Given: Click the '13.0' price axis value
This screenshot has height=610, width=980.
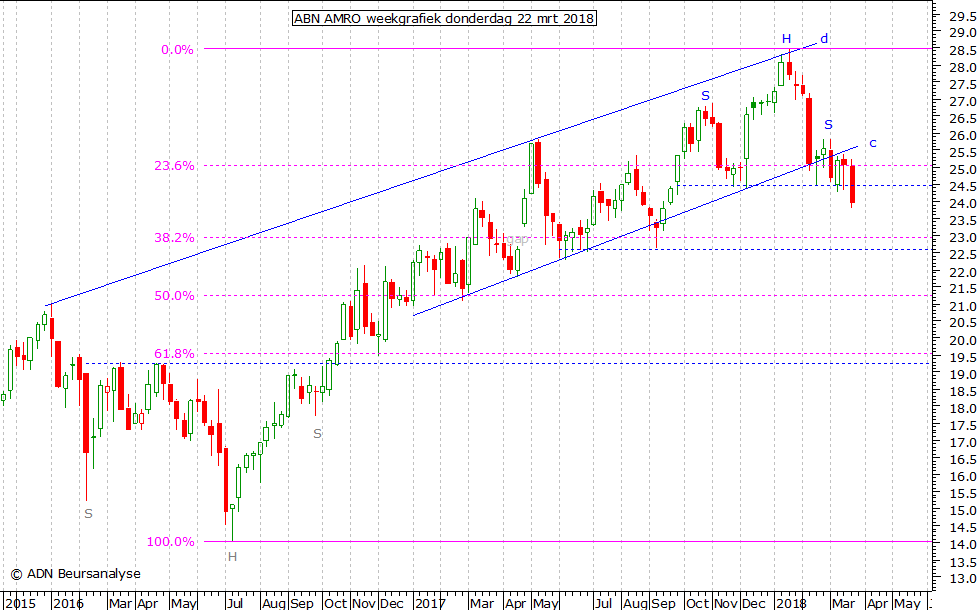Looking at the screenshot, I should (x=963, y=579).
